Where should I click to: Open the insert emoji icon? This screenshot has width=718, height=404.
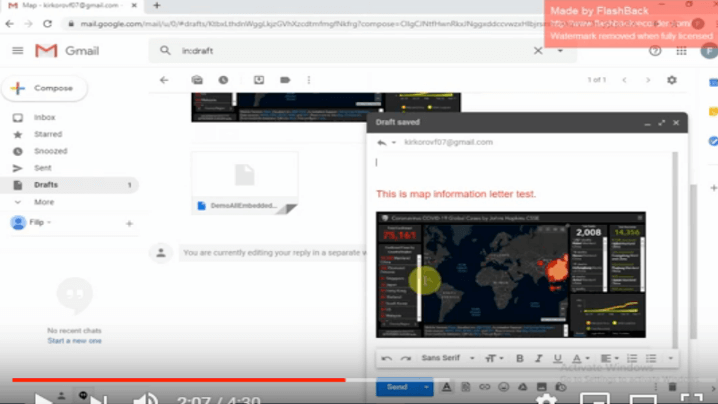coord(504,388)
